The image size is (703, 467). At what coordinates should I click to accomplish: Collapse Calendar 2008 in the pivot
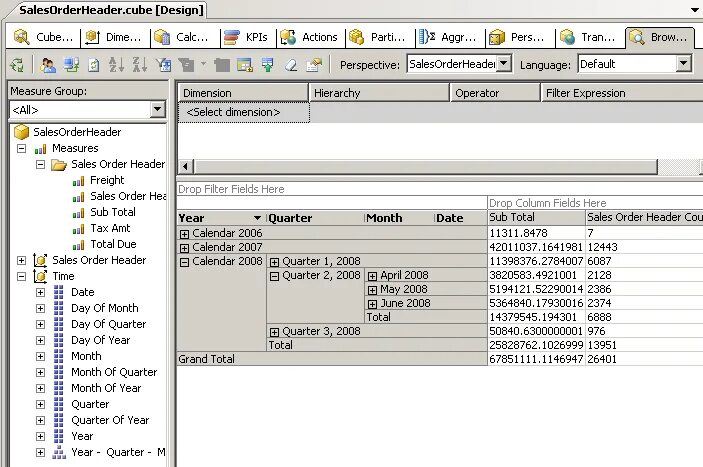pyautogui.click(x=184, y=262)
